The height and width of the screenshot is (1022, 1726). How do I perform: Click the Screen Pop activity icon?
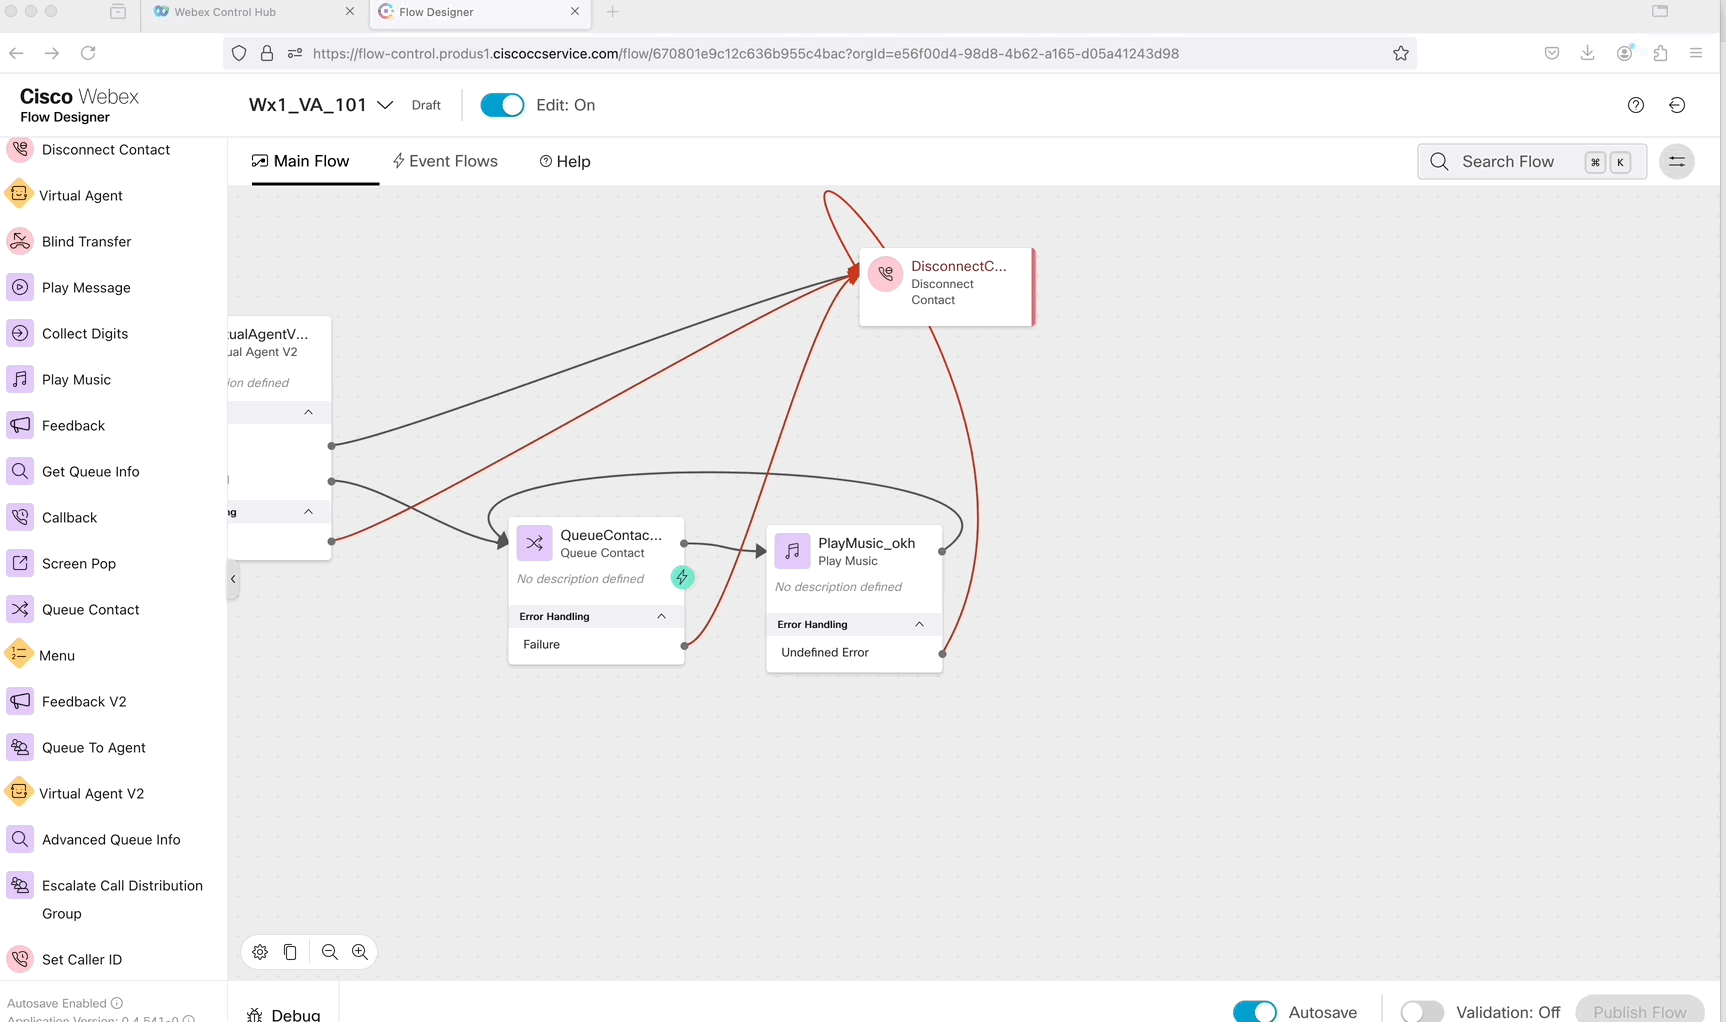click(x=20, y=564)
